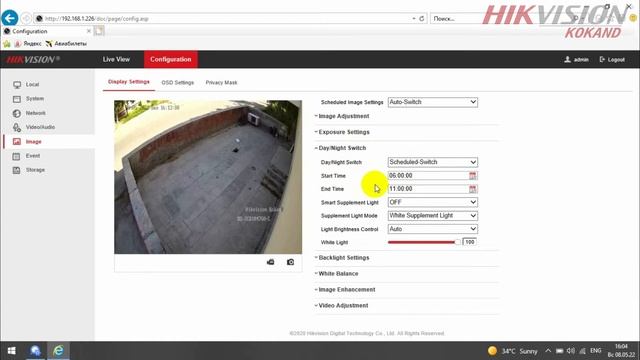Open the Light Brightness Control dropdown

pyautogui.click(x=433, y=229)
